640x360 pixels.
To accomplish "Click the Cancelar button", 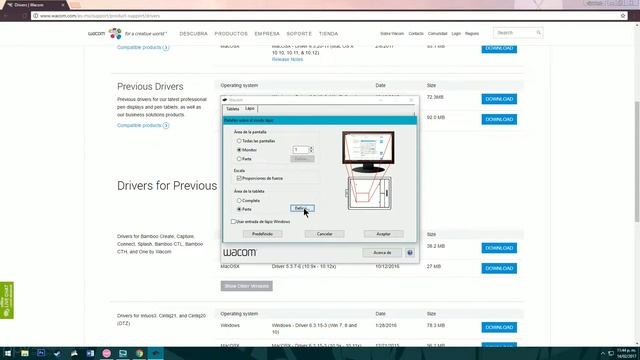I will (x=324, y=234).
